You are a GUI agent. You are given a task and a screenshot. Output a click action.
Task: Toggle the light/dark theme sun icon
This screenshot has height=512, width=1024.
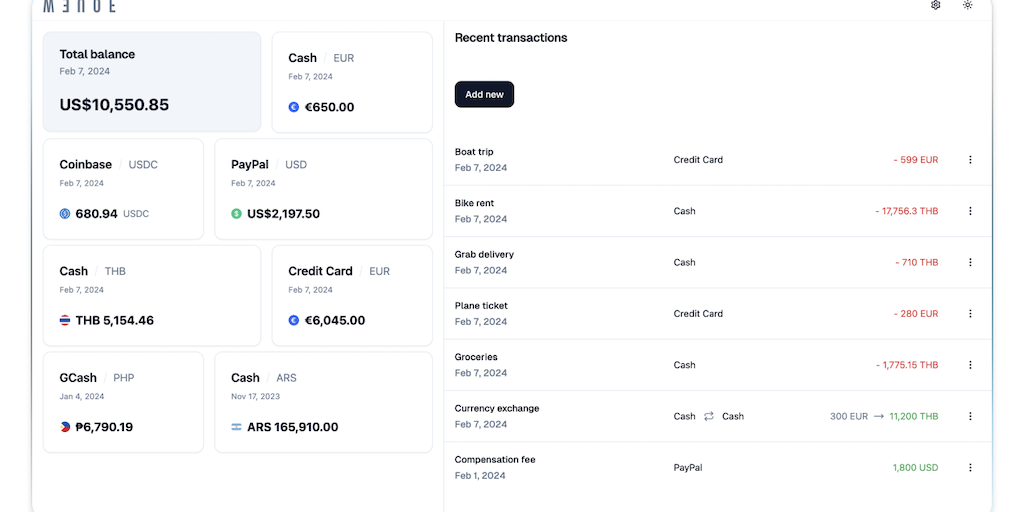click(967, 5)
